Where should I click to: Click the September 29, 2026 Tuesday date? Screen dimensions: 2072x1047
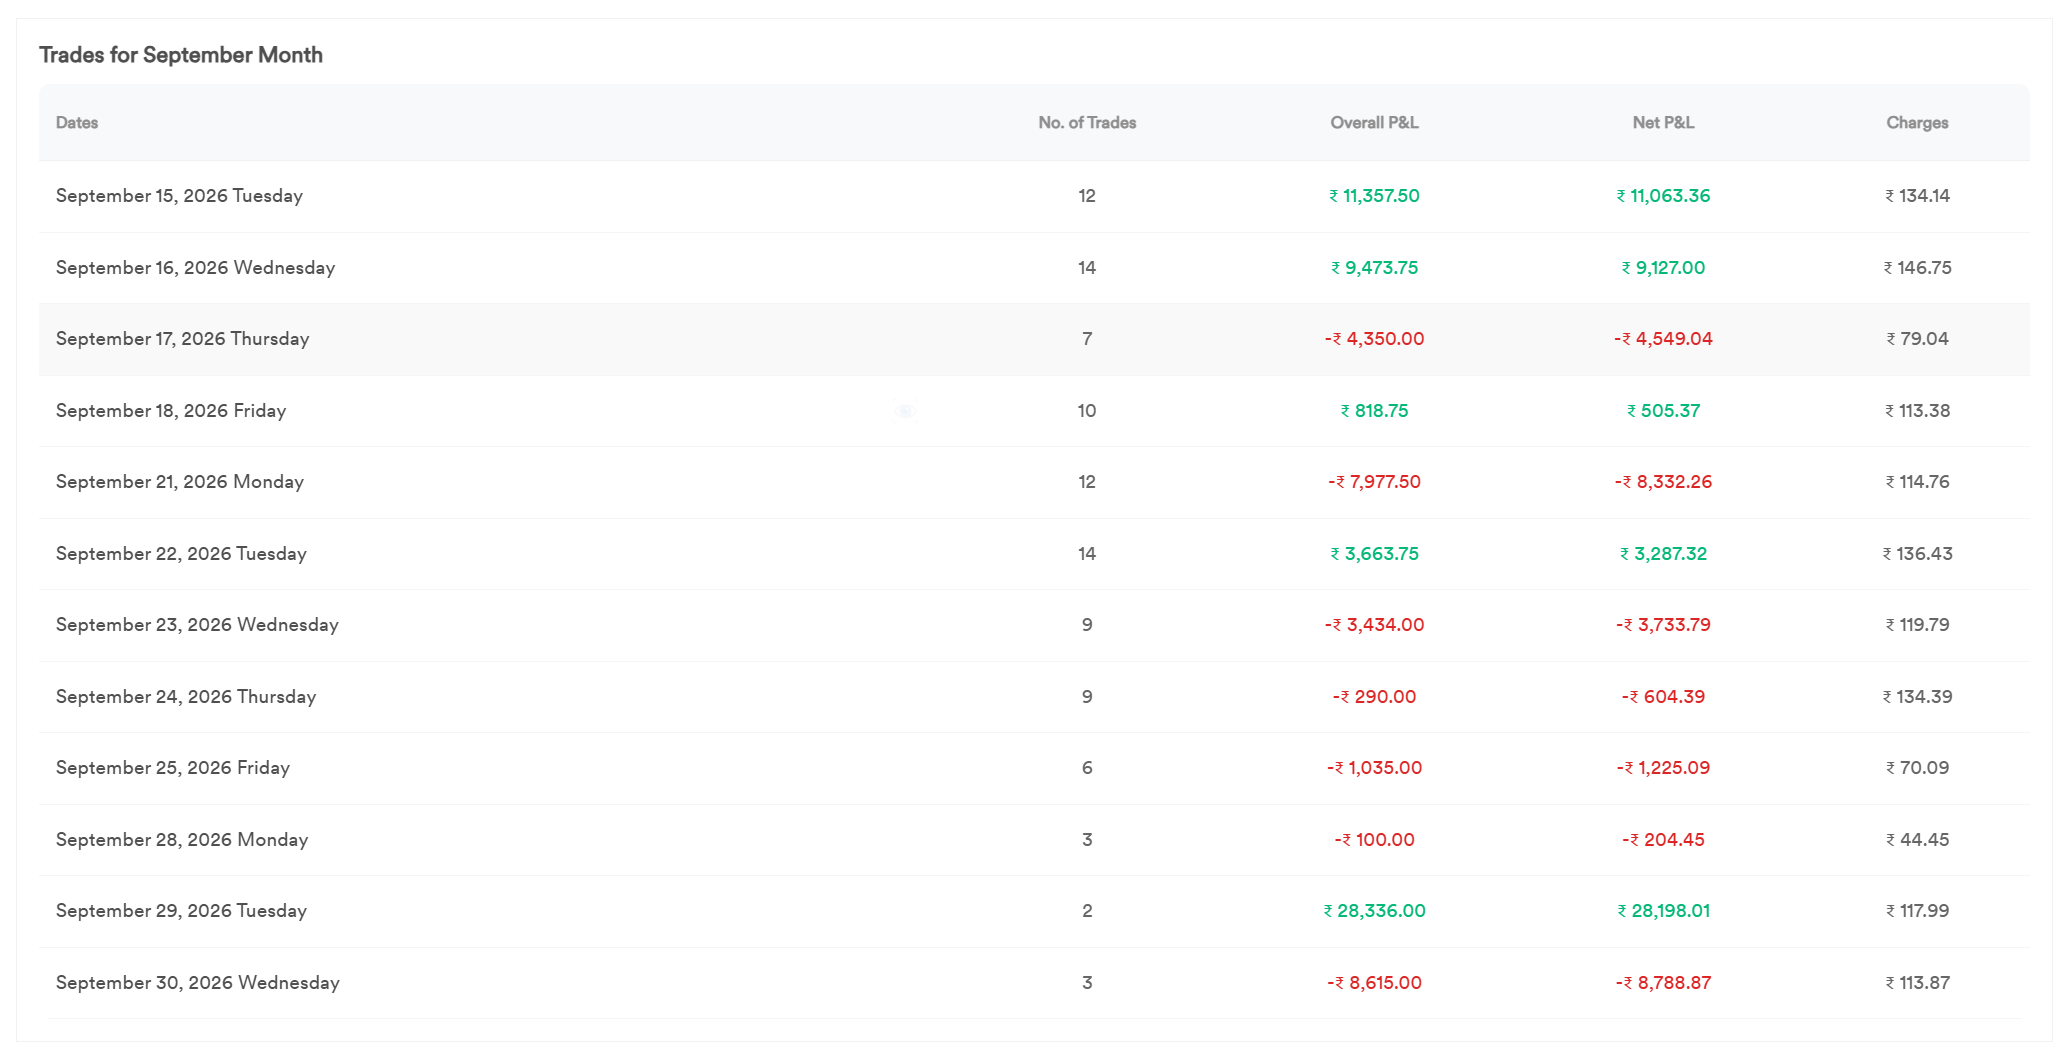click(x=181, y=911)
